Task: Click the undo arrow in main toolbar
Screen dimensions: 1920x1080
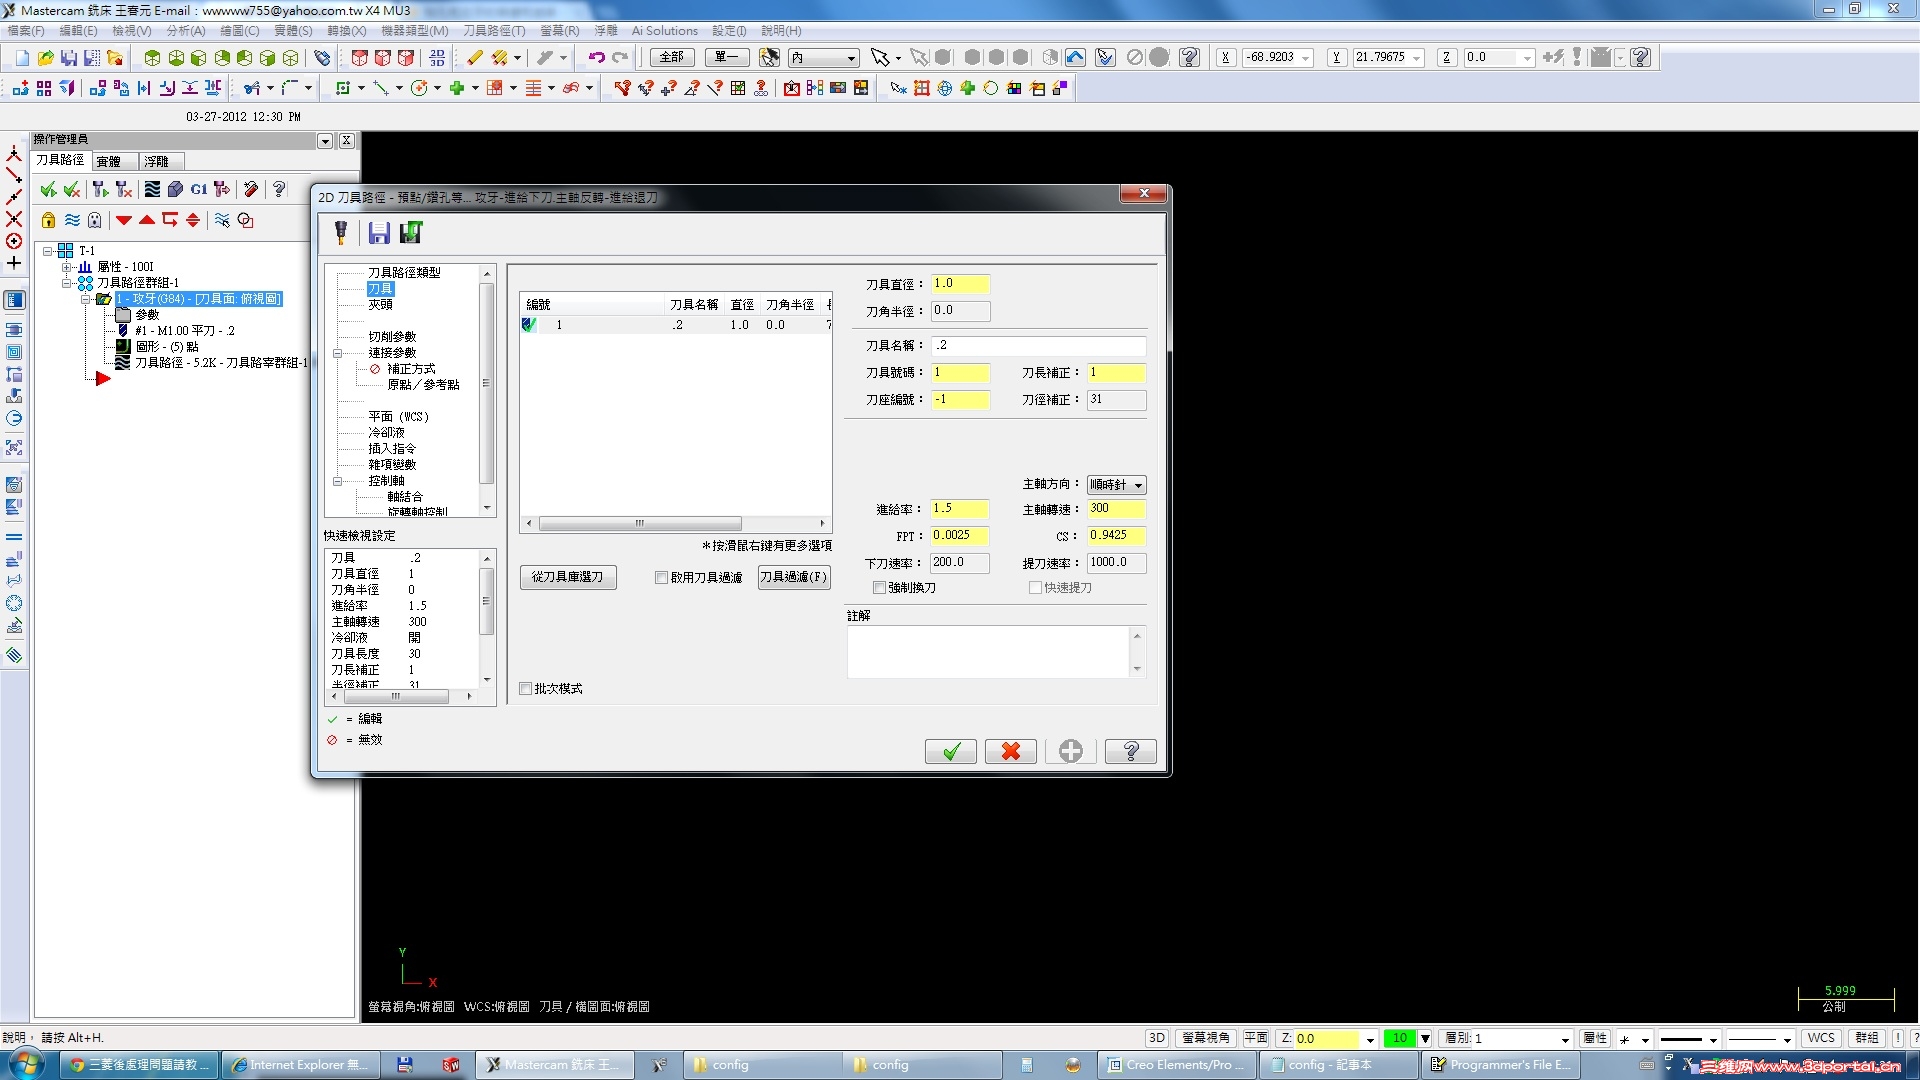Action: click(596, 58)
